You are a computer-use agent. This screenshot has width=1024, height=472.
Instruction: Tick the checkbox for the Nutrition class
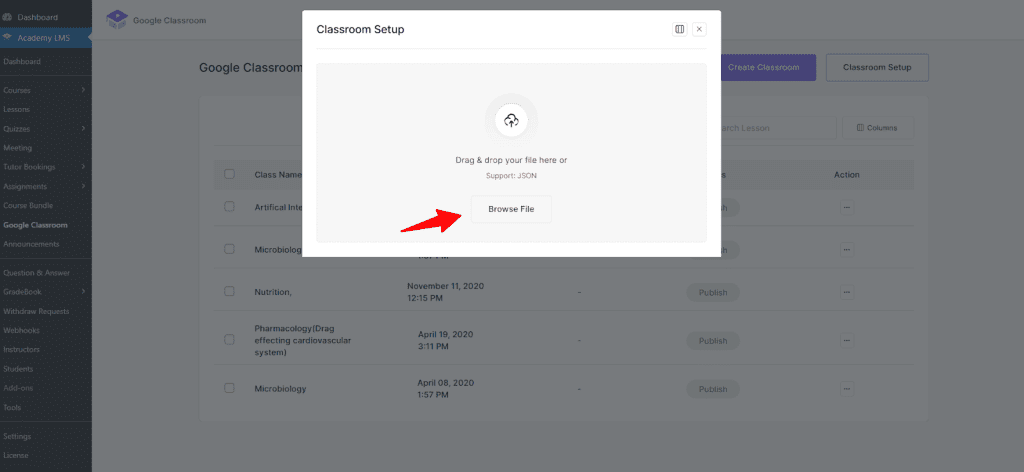pyautogui.click(x=229, y=292)
